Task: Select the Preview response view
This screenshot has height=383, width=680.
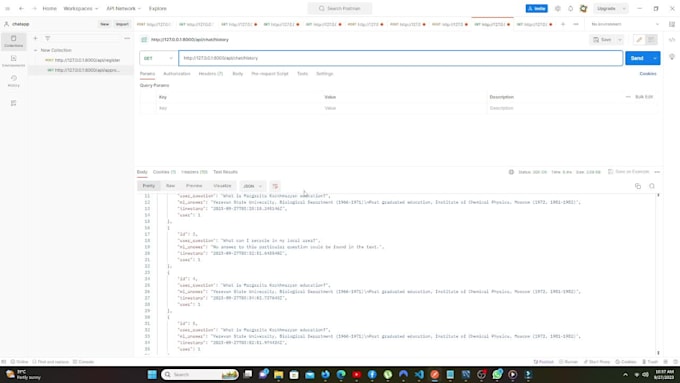Action: click(x=194, y=186)
